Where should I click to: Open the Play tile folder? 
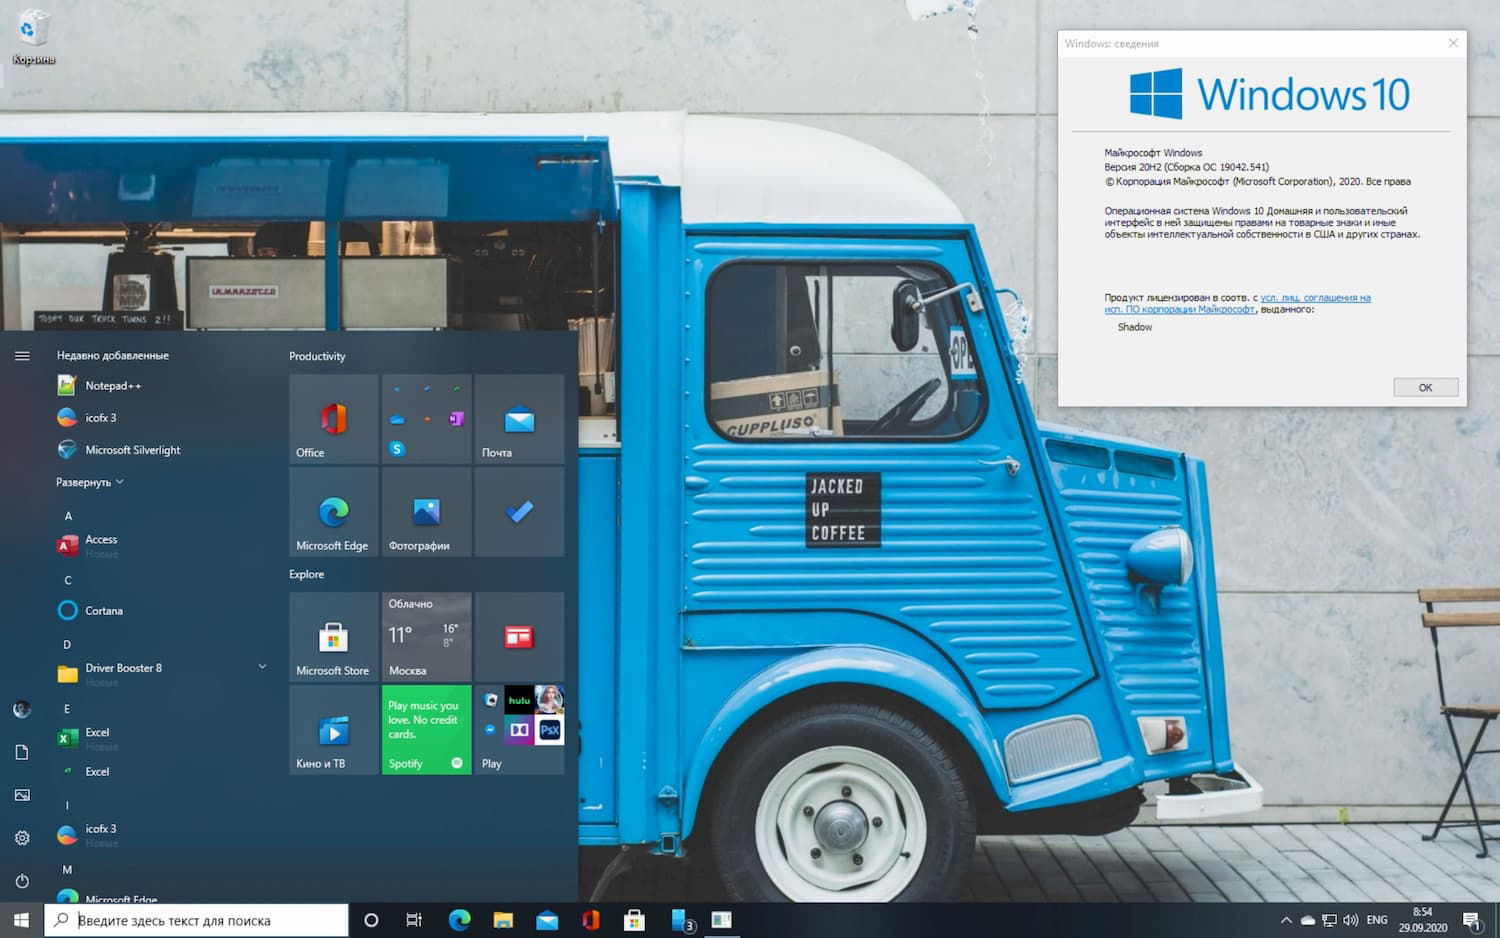(519, 730)
